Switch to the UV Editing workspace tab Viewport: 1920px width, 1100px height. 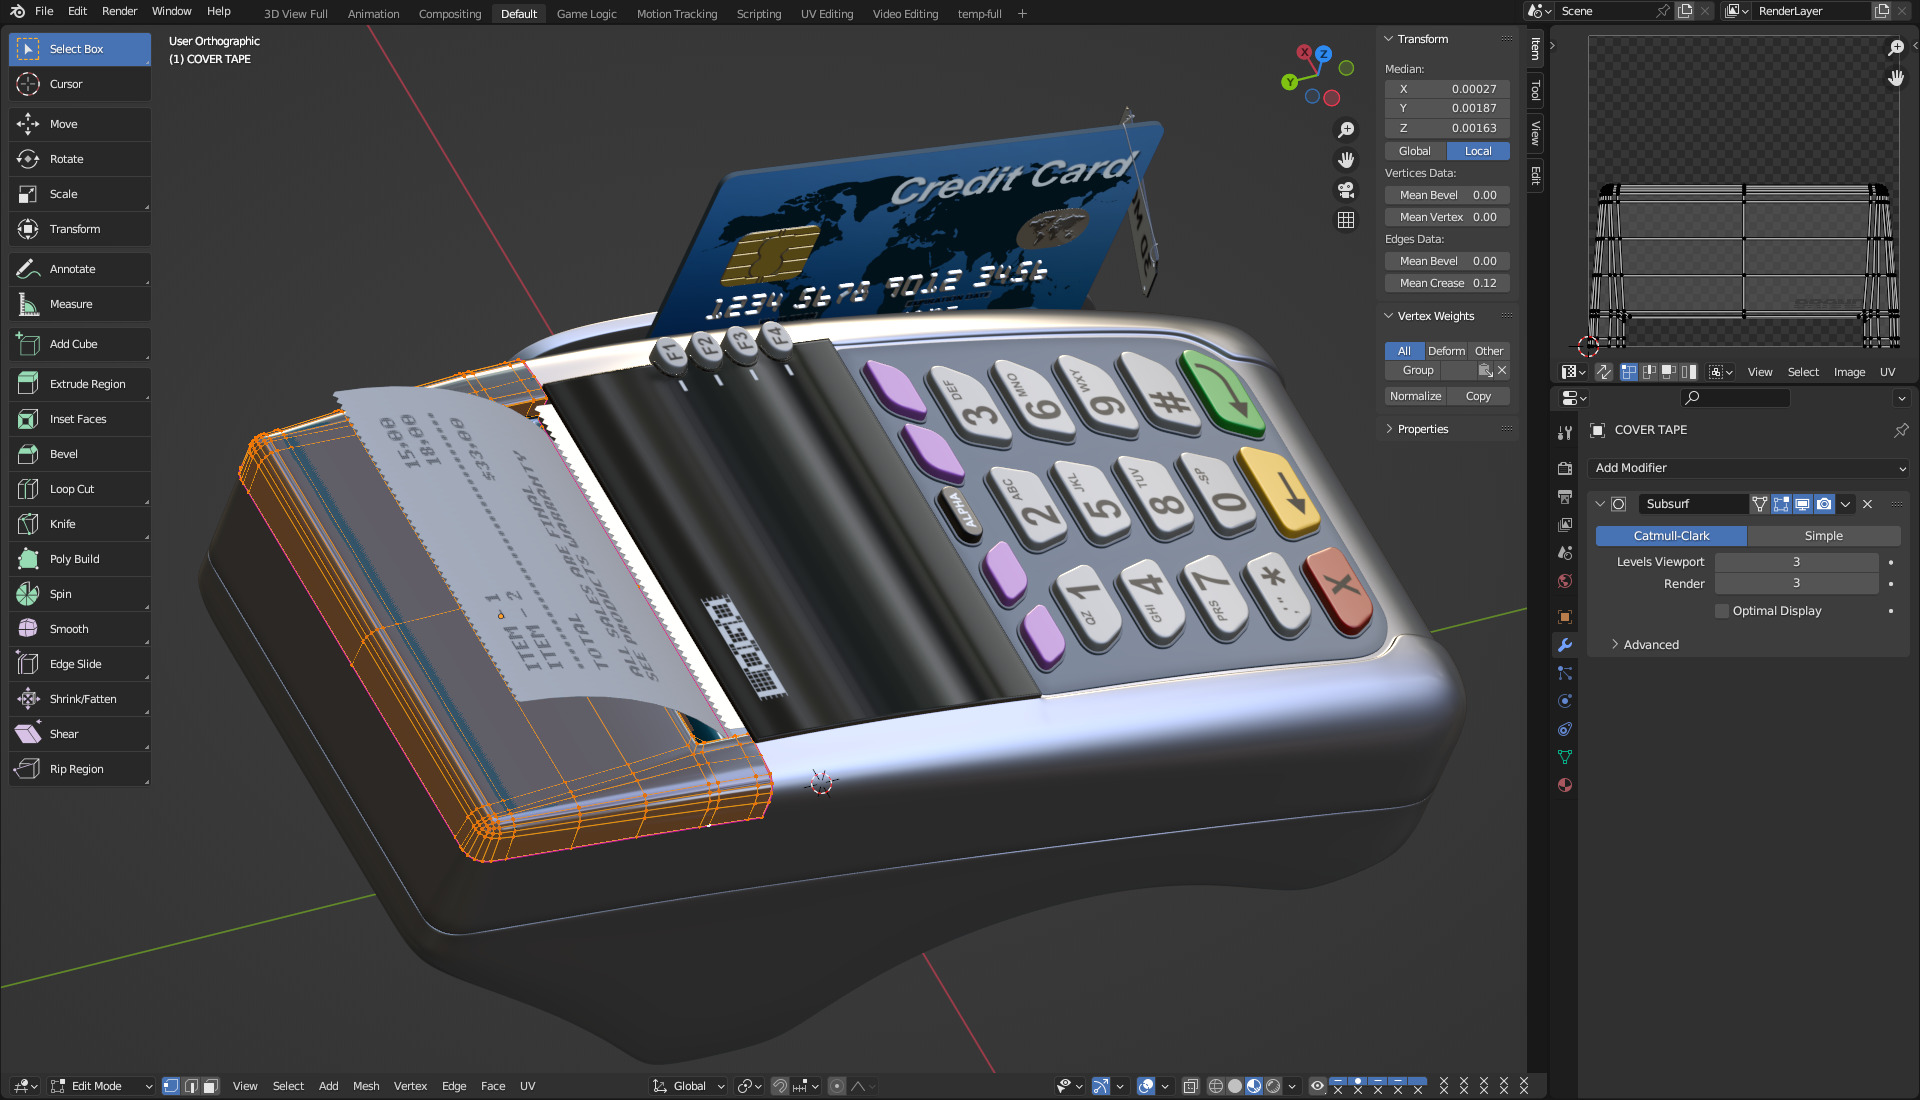826,14
